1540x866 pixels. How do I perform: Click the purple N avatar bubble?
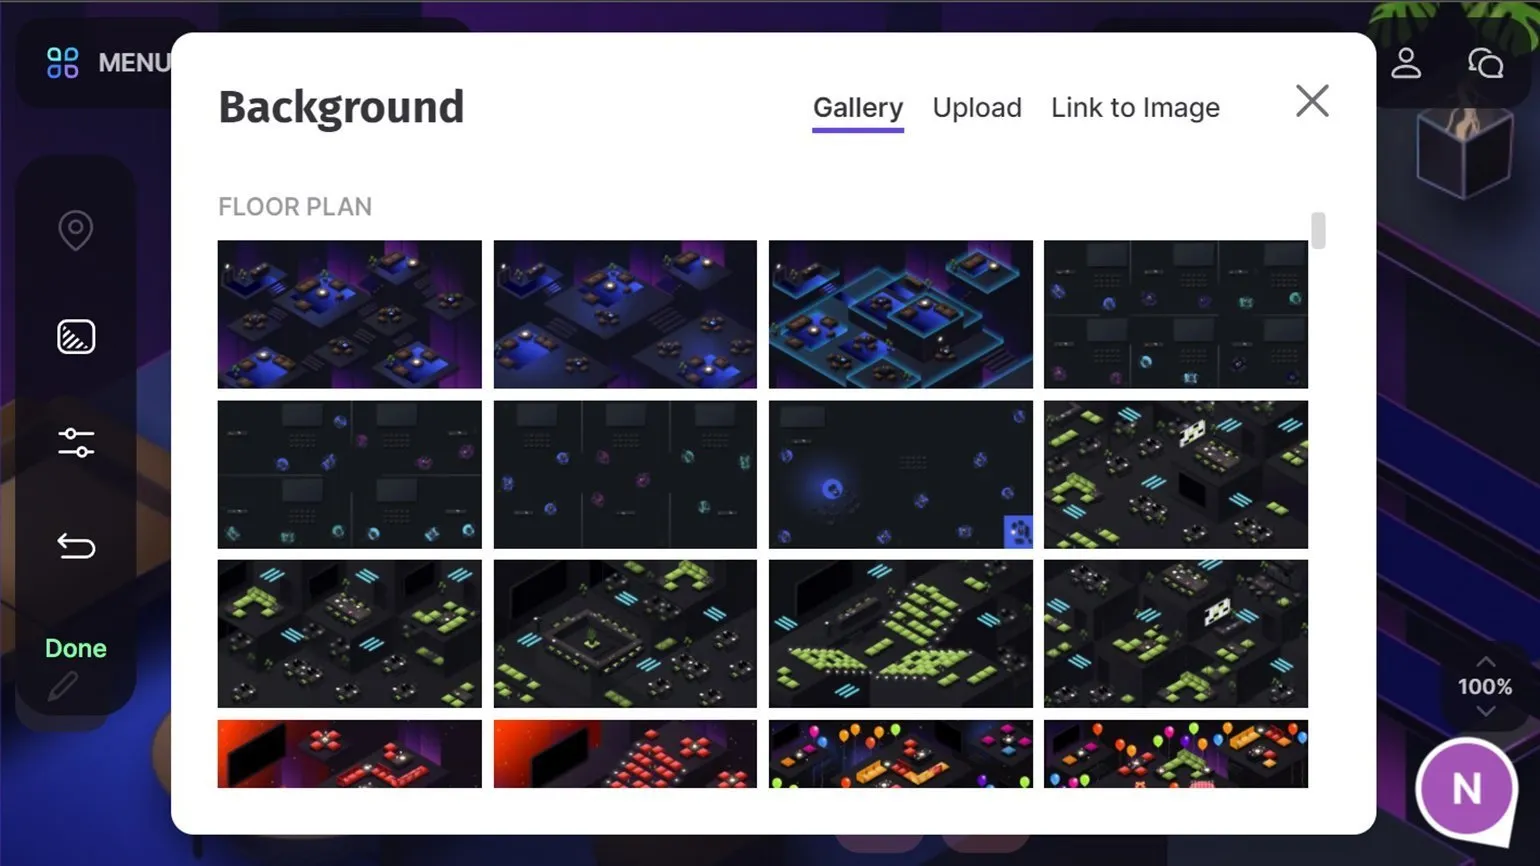point(1466,789)
